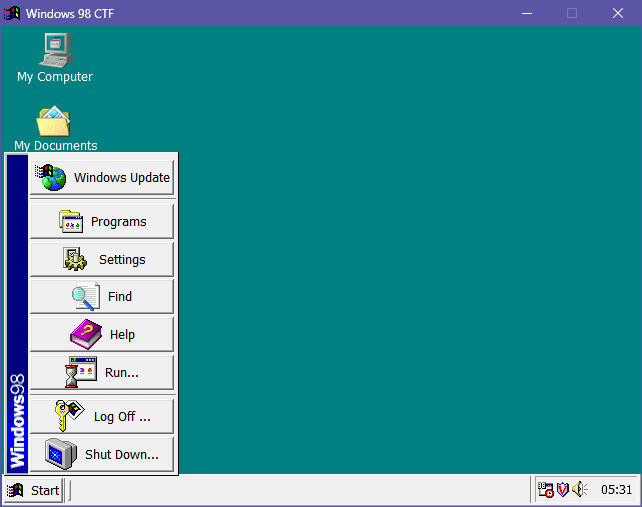Click the My Documents label text
642x507 pixels.
(x=56, y=146)
